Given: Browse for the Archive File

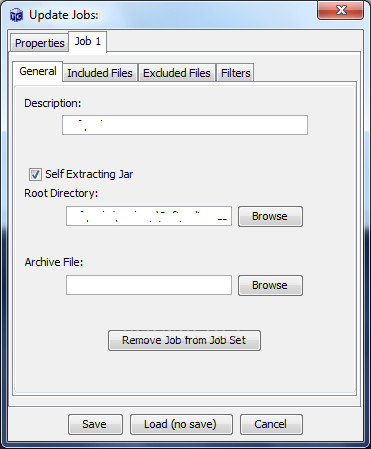Looking at the screenshot, I should (x=270, y=285).
